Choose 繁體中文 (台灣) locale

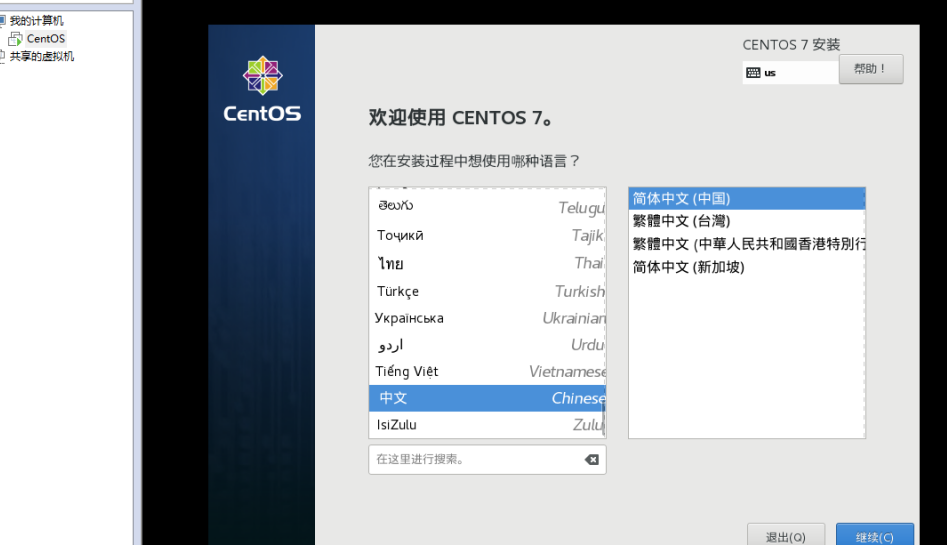point(746,221)
